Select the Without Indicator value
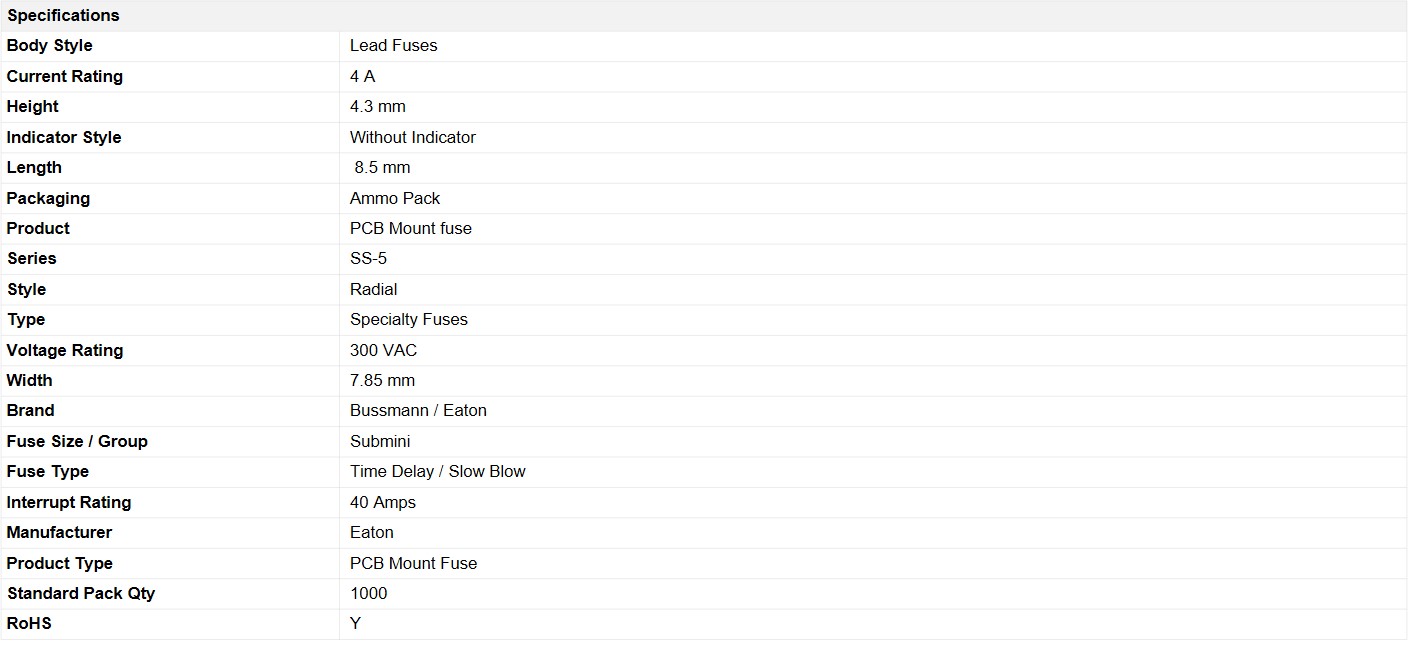Image resolution: width=1408 pixels, height=645 pixels. pos(413,137)
